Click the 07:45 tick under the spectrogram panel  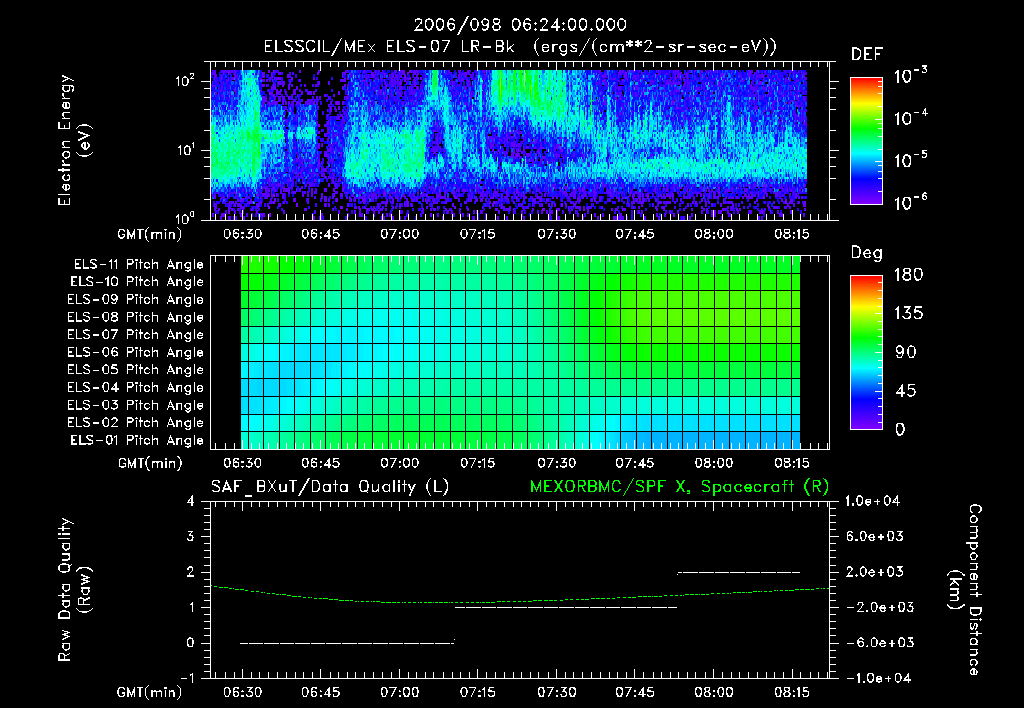pos(634,234)
